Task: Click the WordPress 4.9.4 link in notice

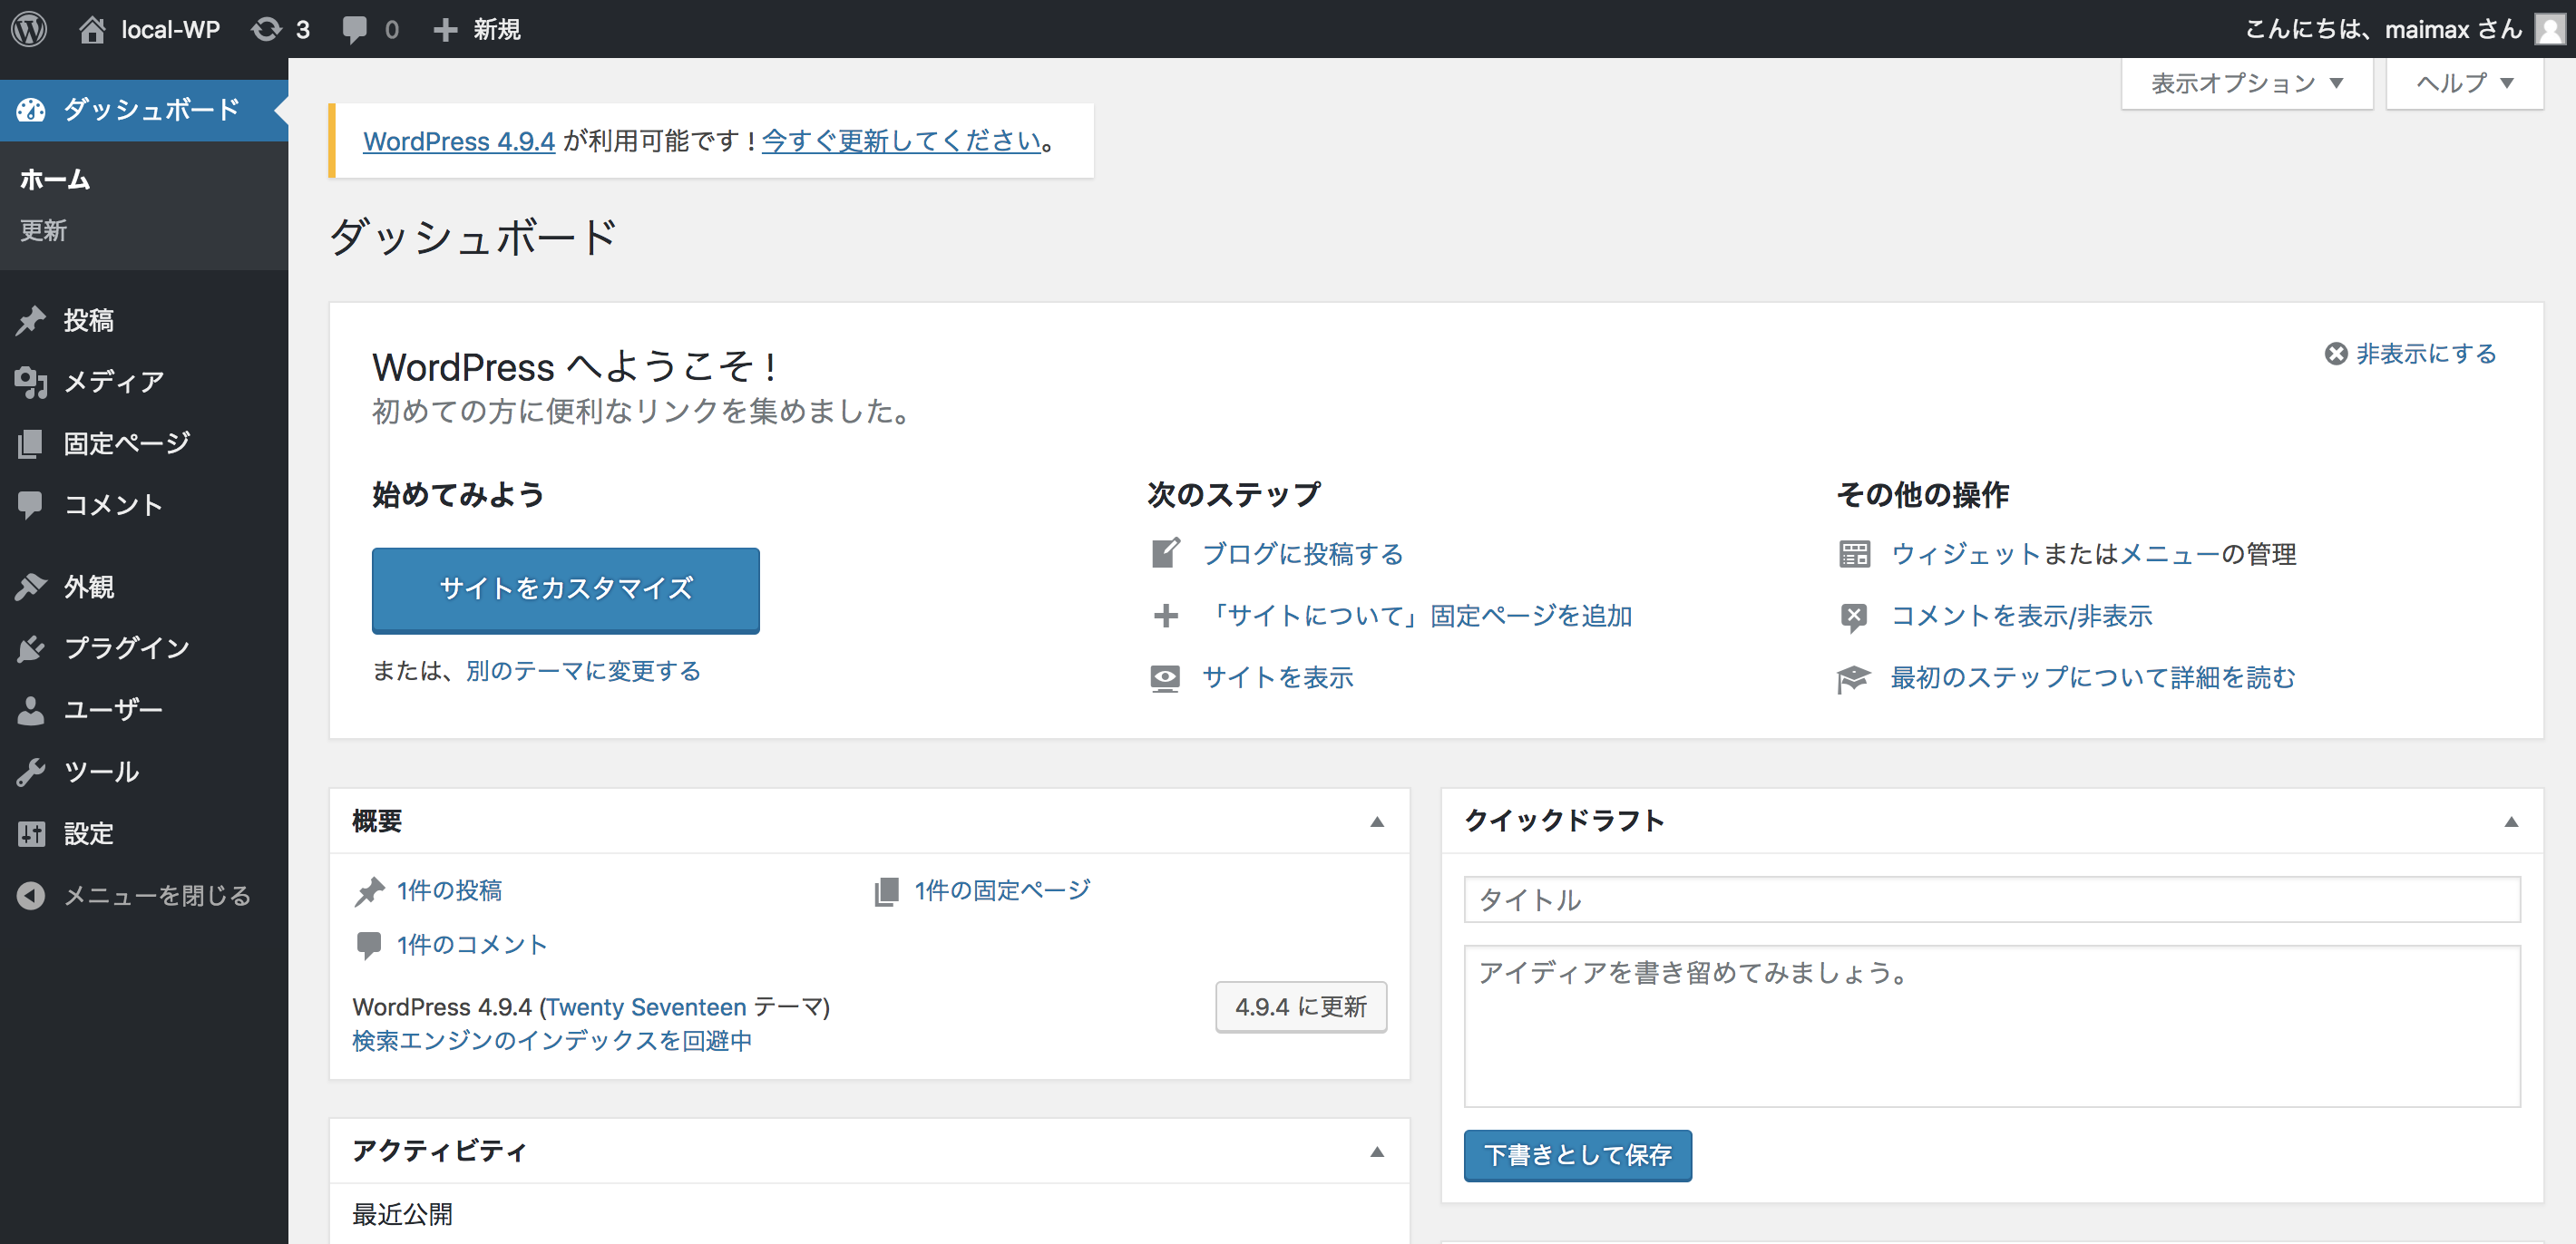Action: (459, 141)
